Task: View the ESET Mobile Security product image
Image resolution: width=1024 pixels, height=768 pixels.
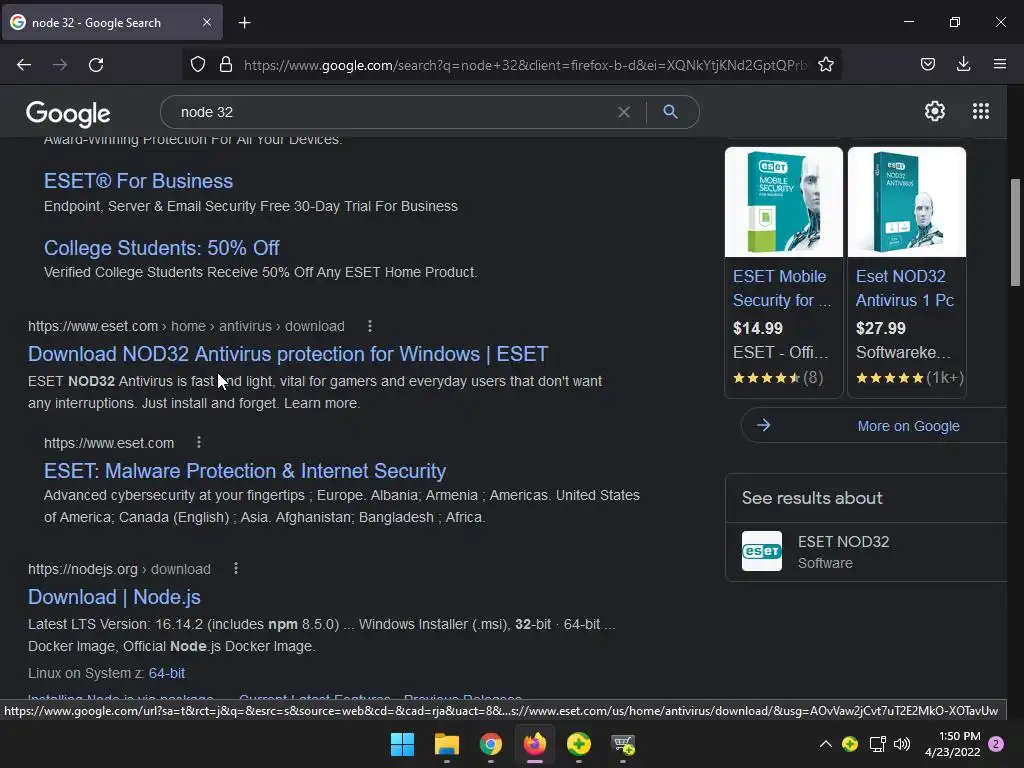Action: [x=784, y=202]
